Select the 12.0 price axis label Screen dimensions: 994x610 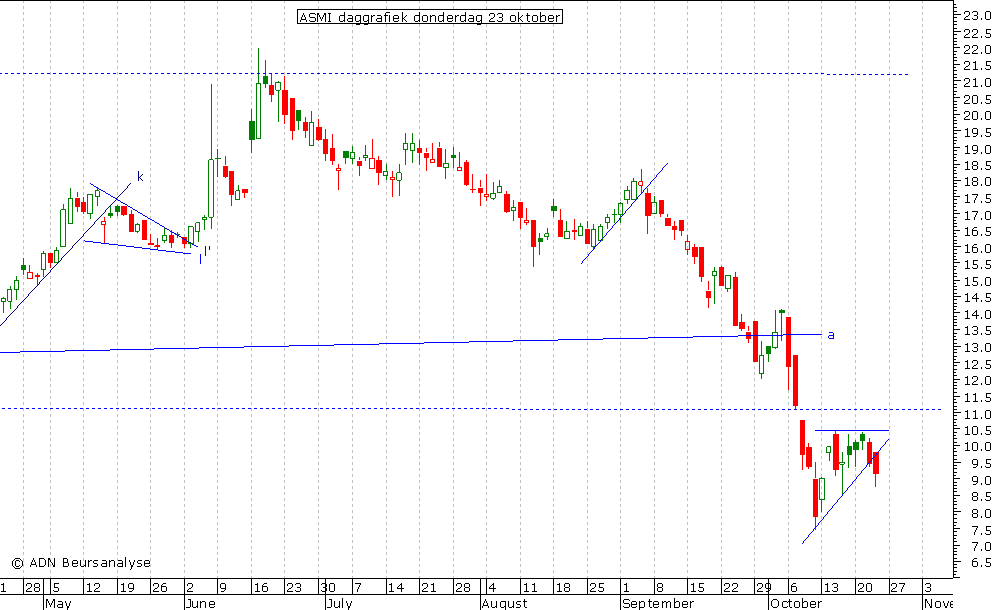click(x=978, y=381)
